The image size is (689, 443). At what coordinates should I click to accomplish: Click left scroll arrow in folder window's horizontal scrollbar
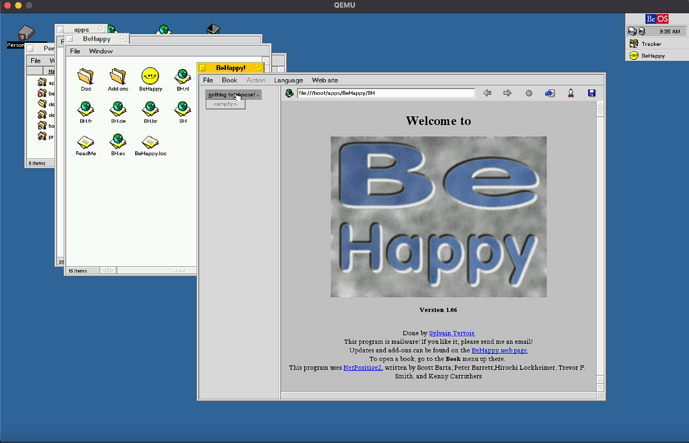(104, 270)
